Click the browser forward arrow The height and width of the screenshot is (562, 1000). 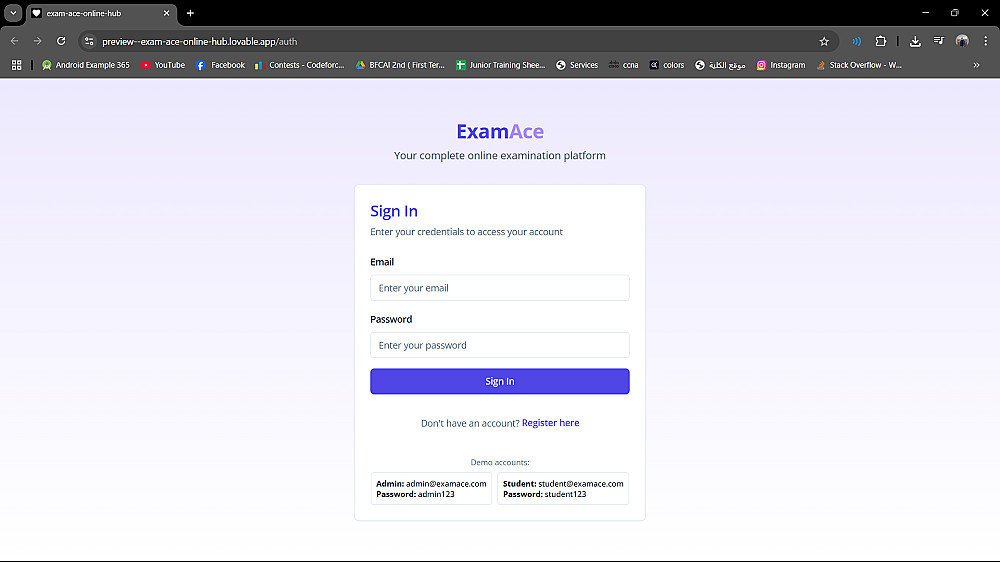[x=38, y=41]
